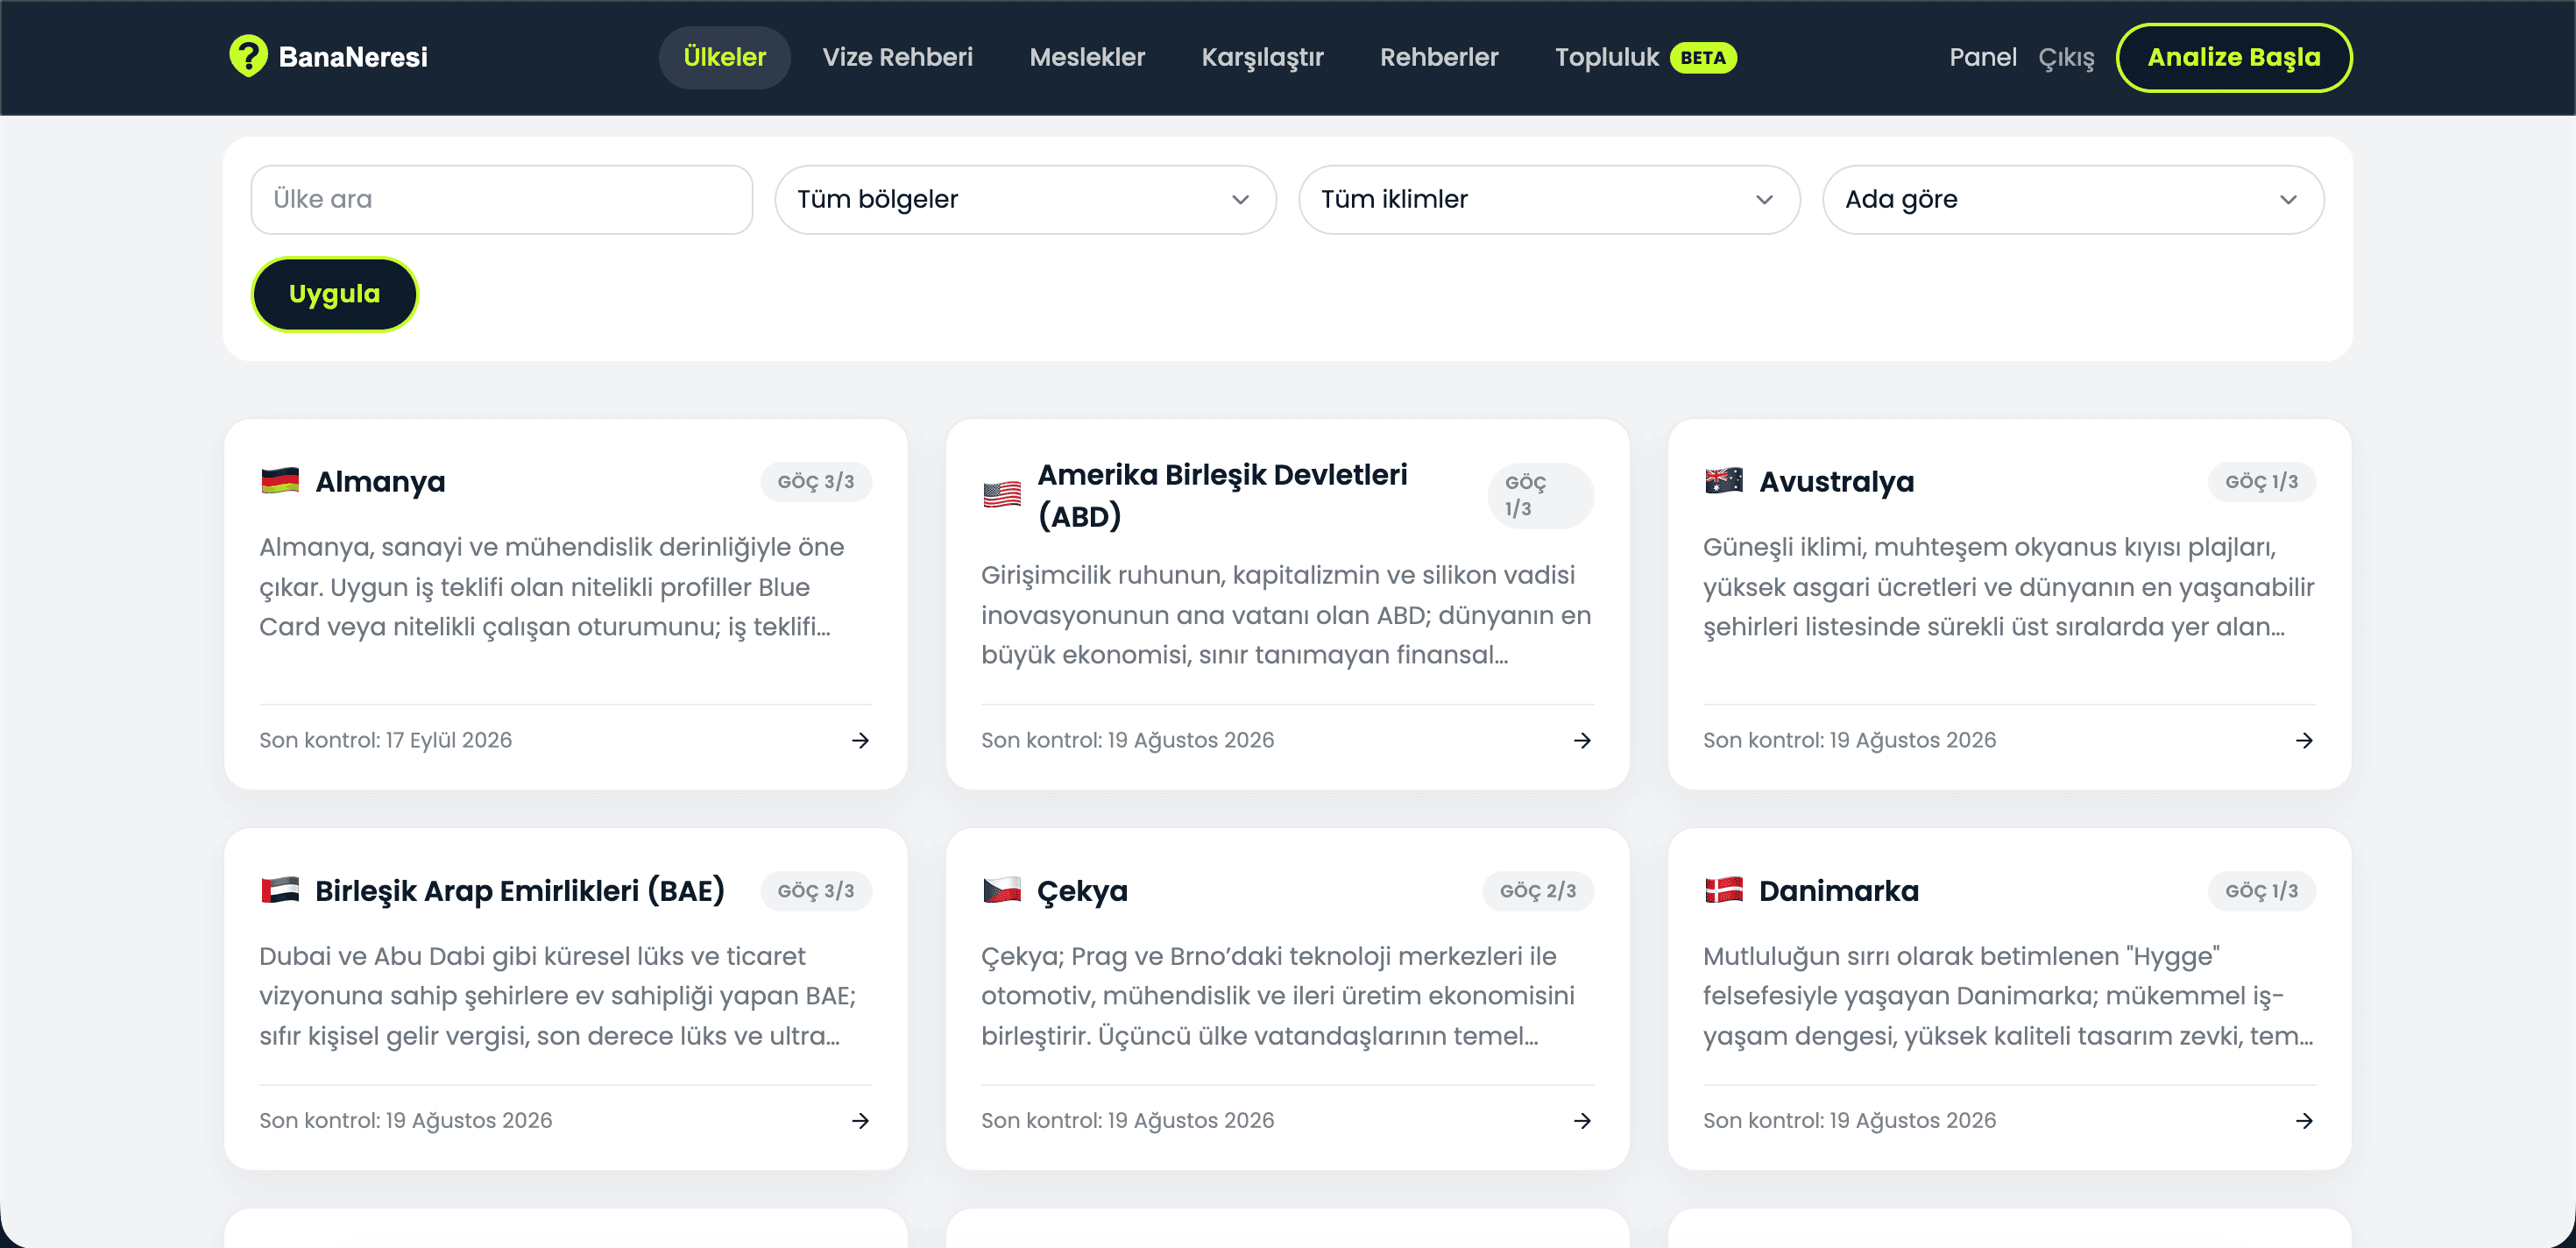Image resolution: width=2576 pixels, height=1248 pixels.
Task: Open the Vize Rehberi menu item
Action: (x=897, y=57)
